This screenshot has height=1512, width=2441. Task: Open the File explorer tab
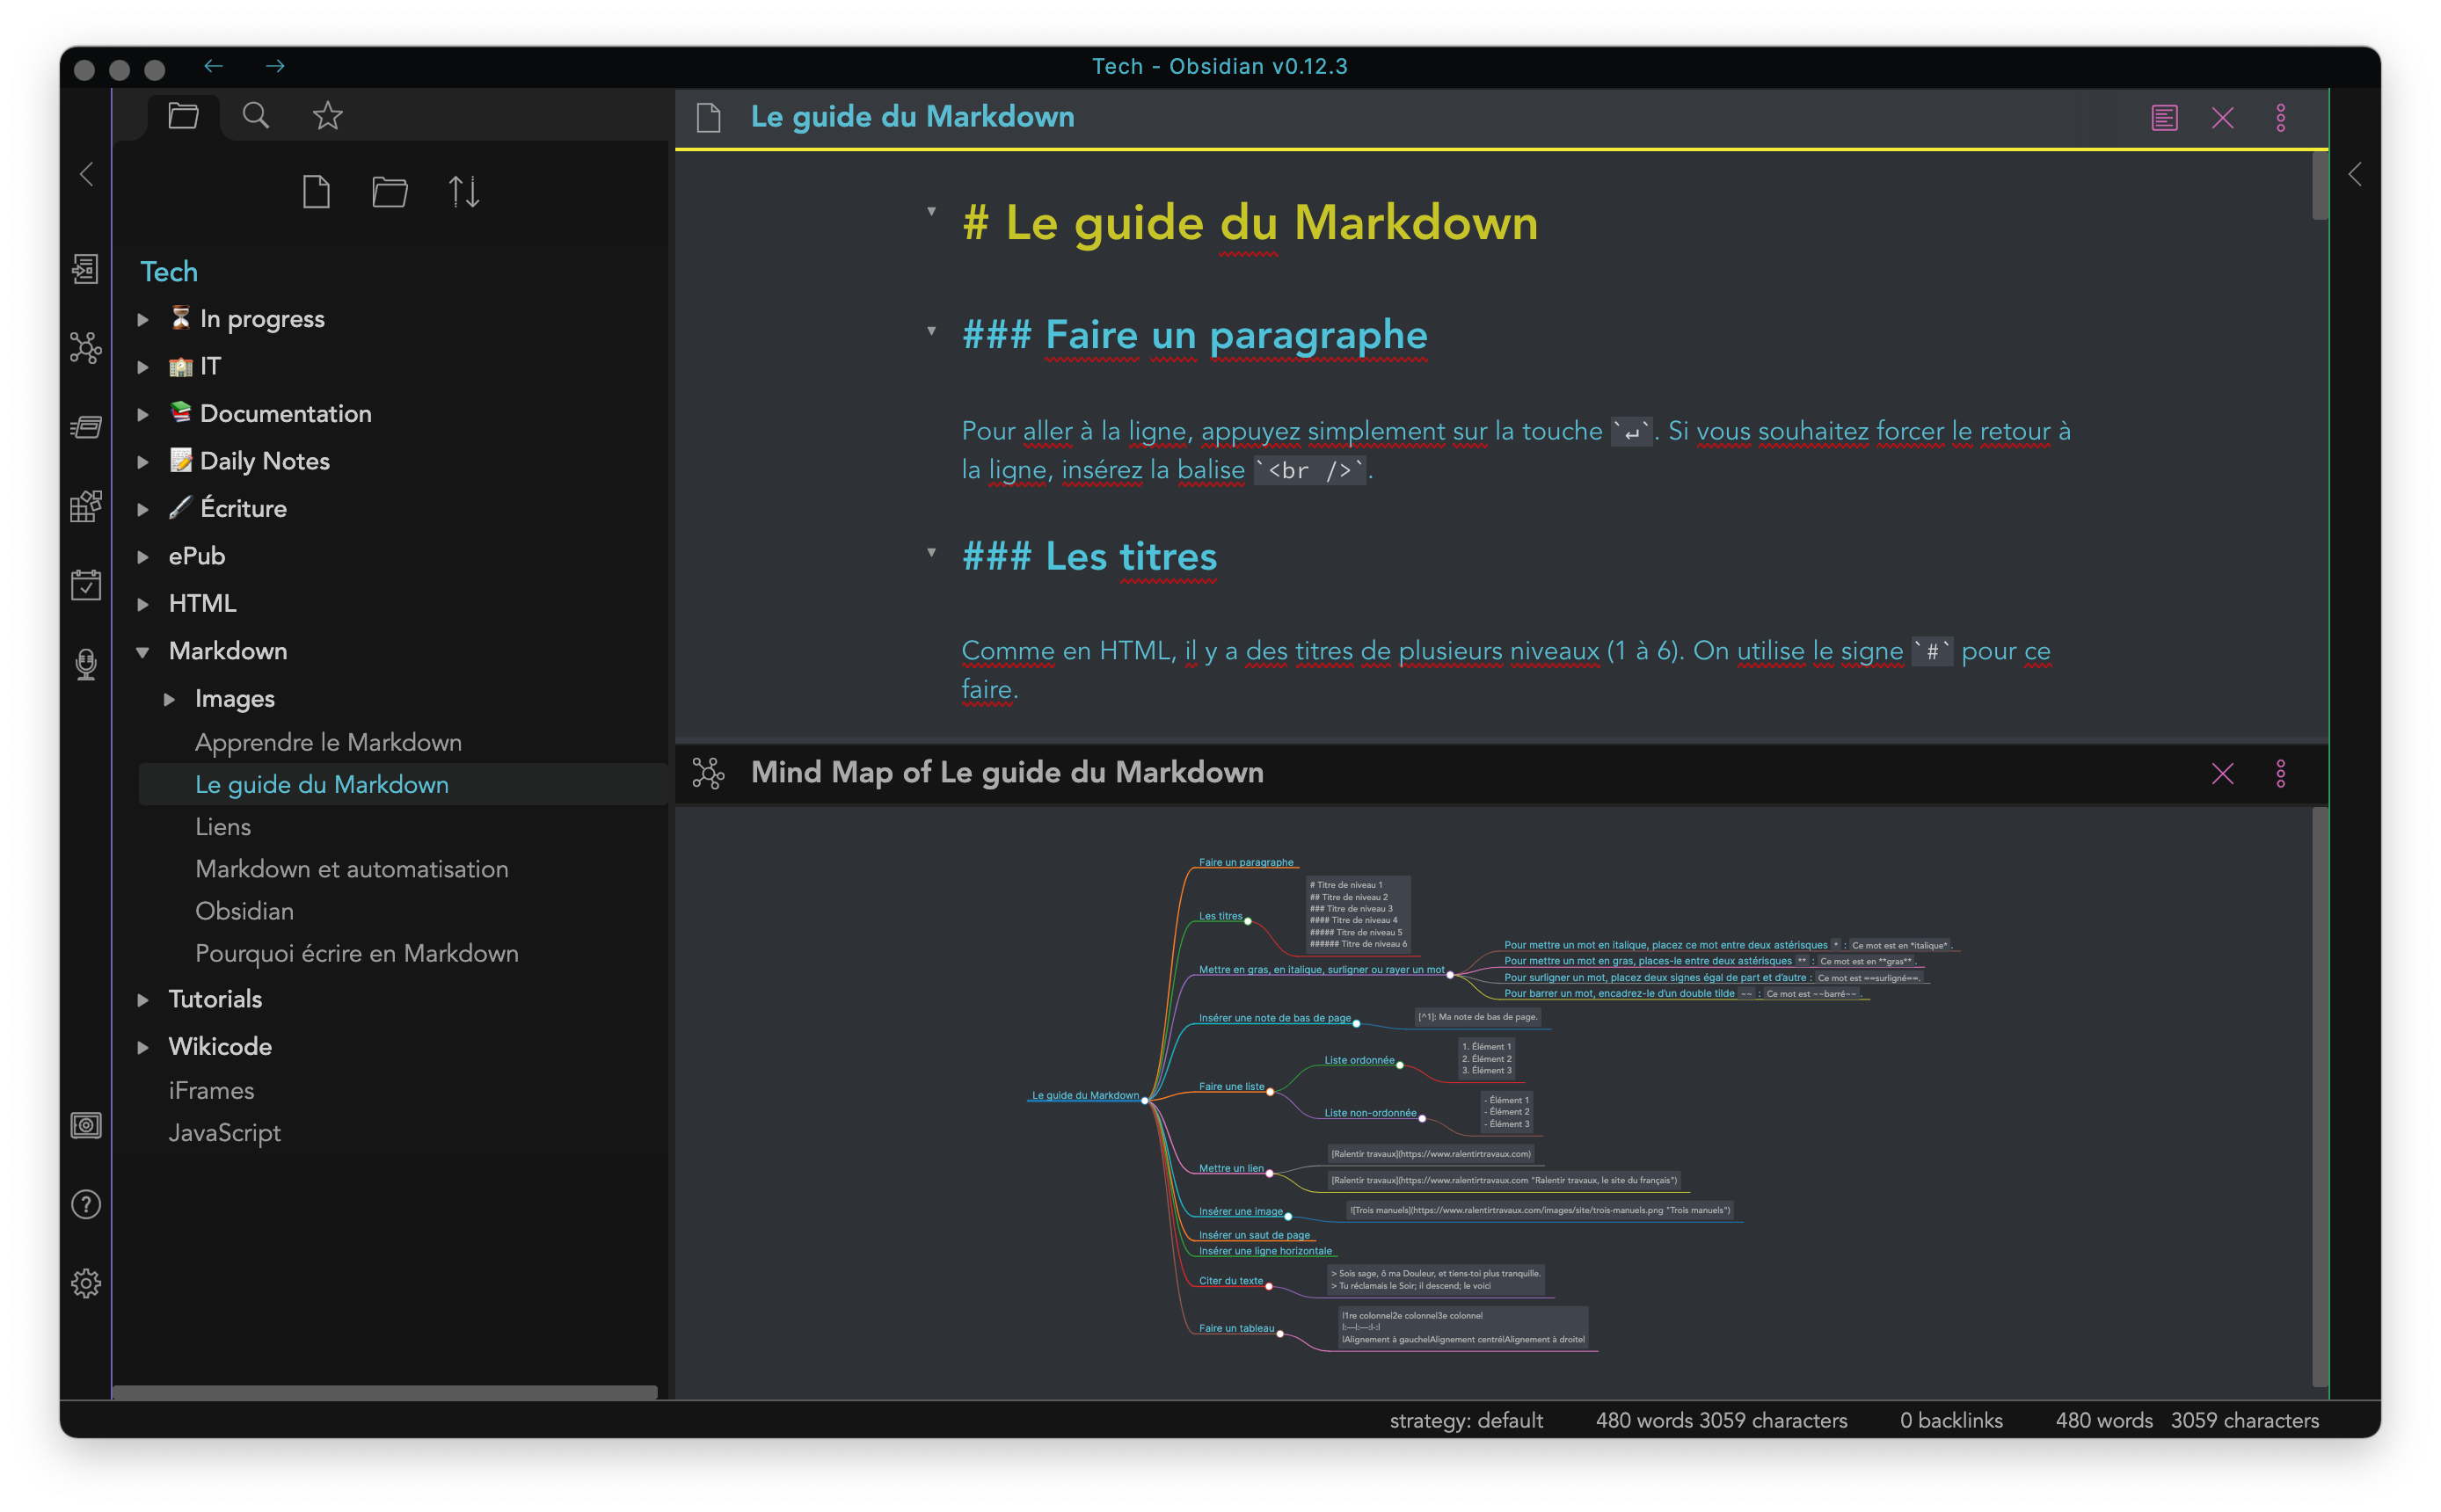pyautogui.click(x=183, y=116)
